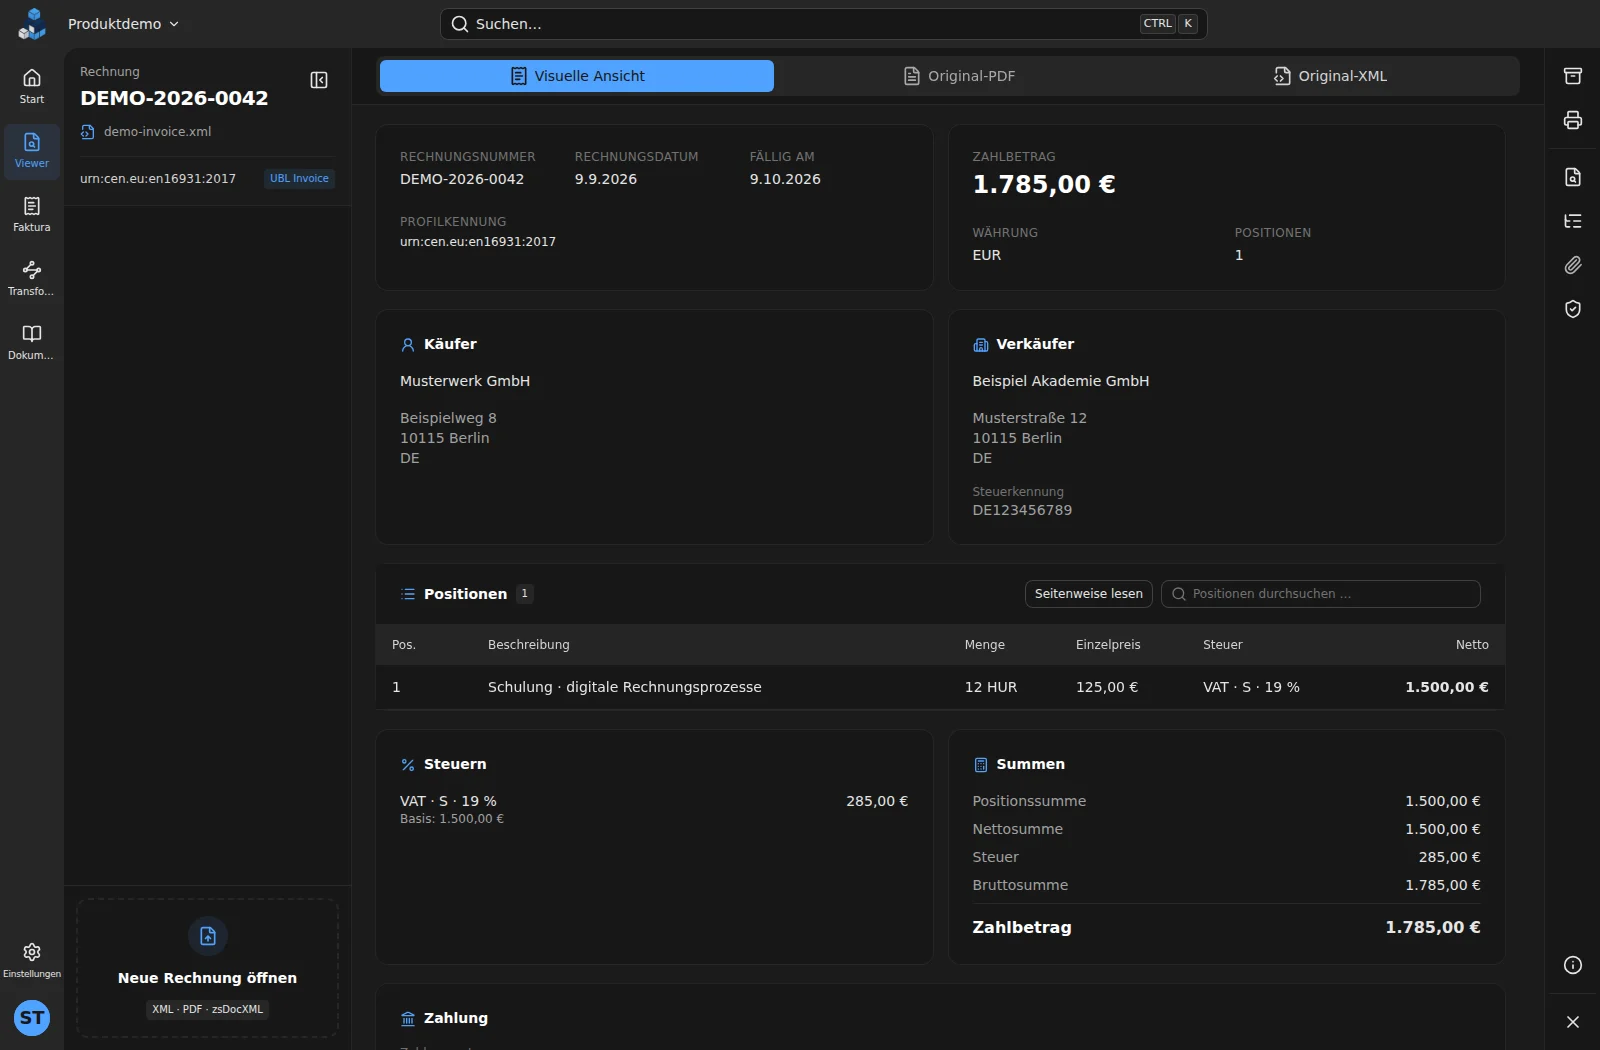Open the document search icon in right rail
Image resolution: width=1600 pixels, height=1050 pixels.
[x=1573, y=177]
